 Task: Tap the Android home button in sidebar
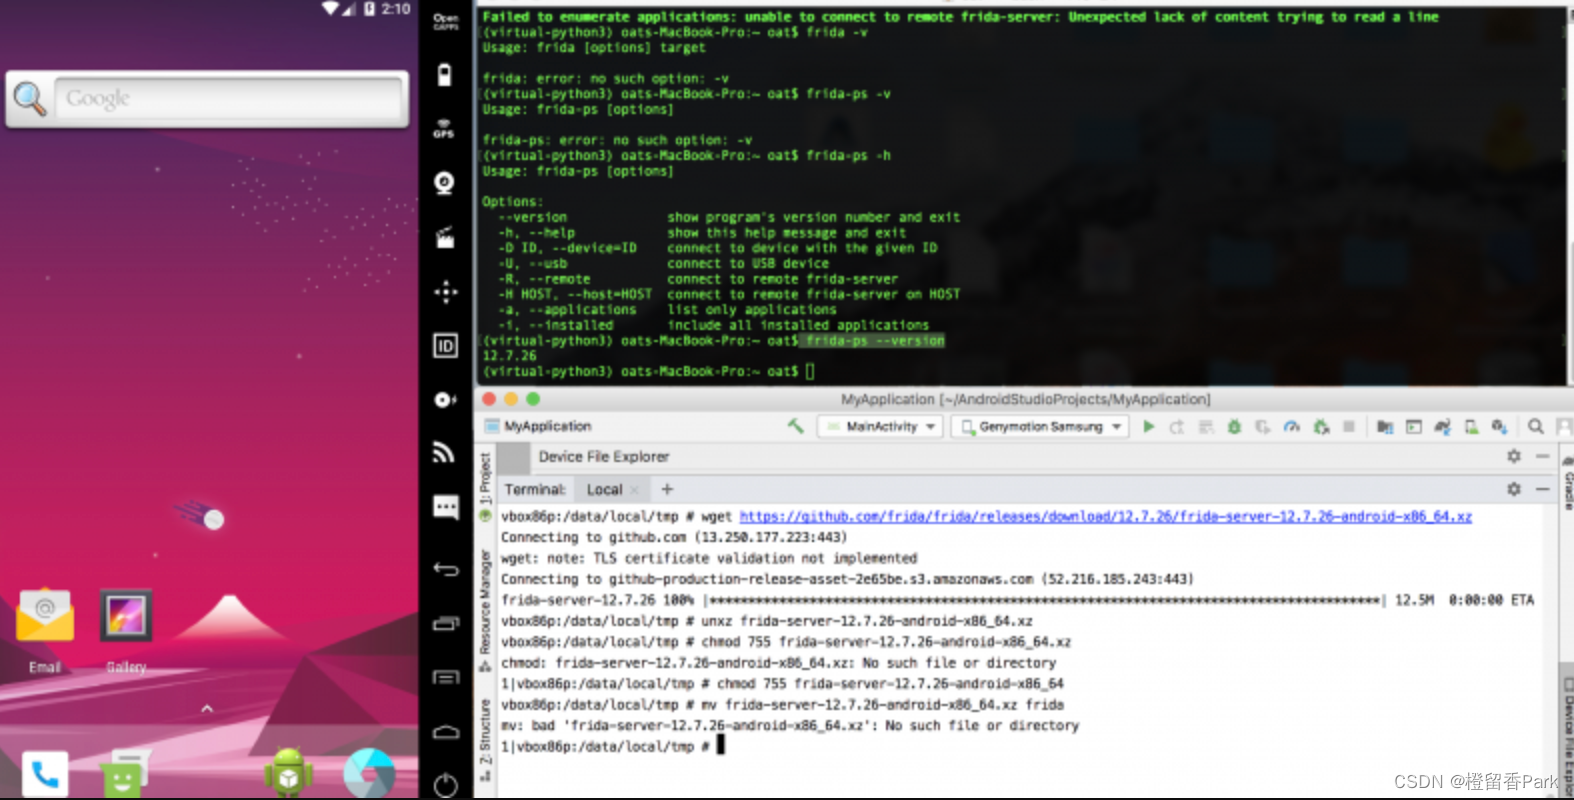(x=445, y=732)
